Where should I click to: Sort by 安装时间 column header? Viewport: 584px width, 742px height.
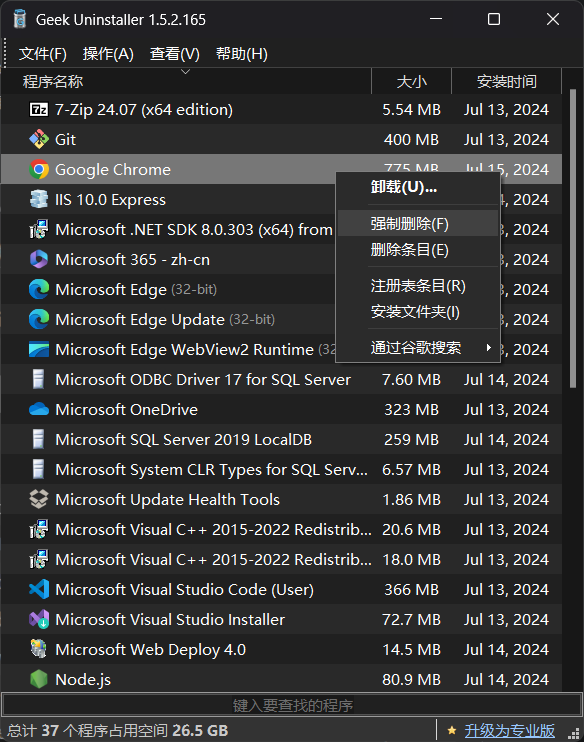pyautogui.click(x=506, y=81)
